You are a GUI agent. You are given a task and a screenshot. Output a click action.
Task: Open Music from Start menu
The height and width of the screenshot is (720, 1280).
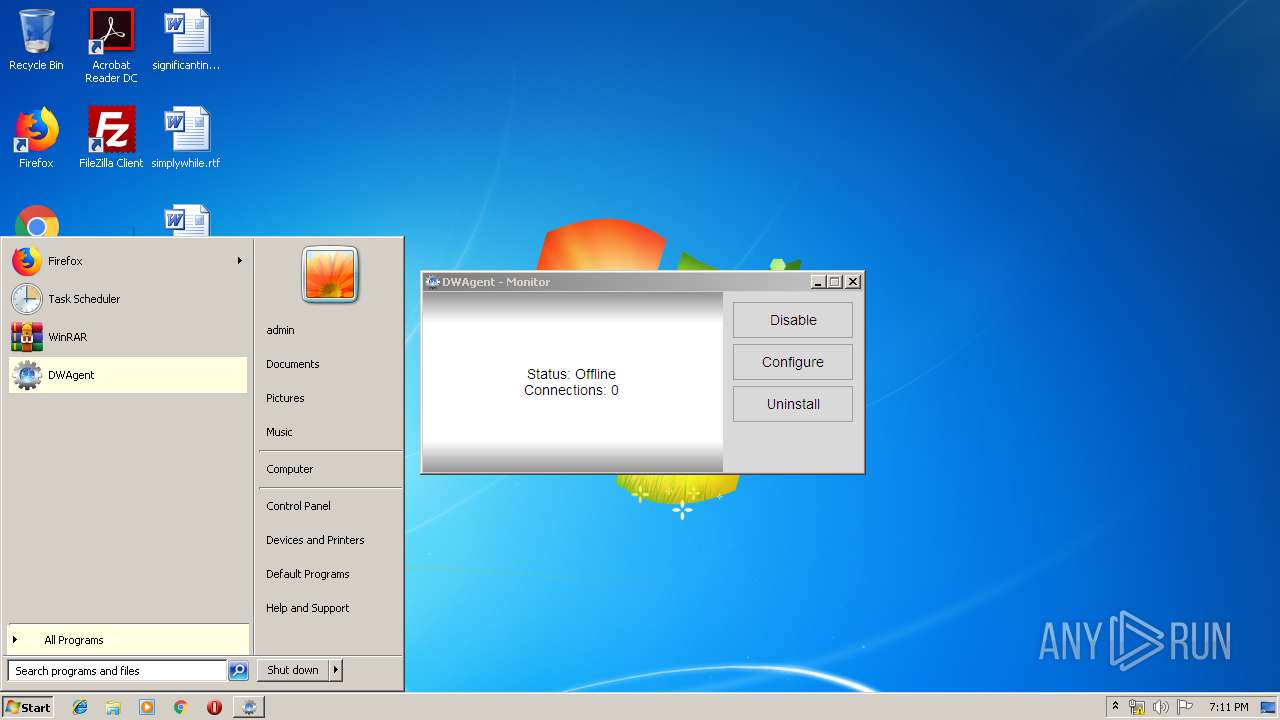pyautogui.click(x=279, y=432)
